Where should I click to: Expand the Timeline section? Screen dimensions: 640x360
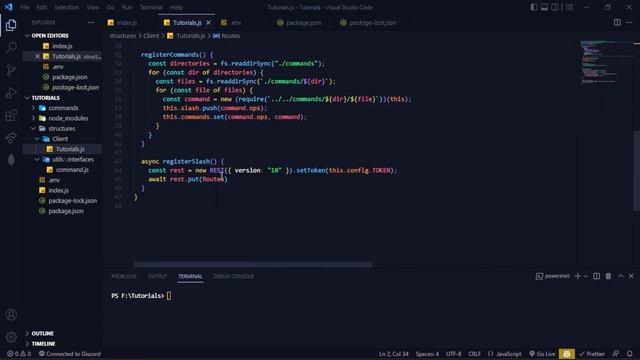(x=43, y=344)
